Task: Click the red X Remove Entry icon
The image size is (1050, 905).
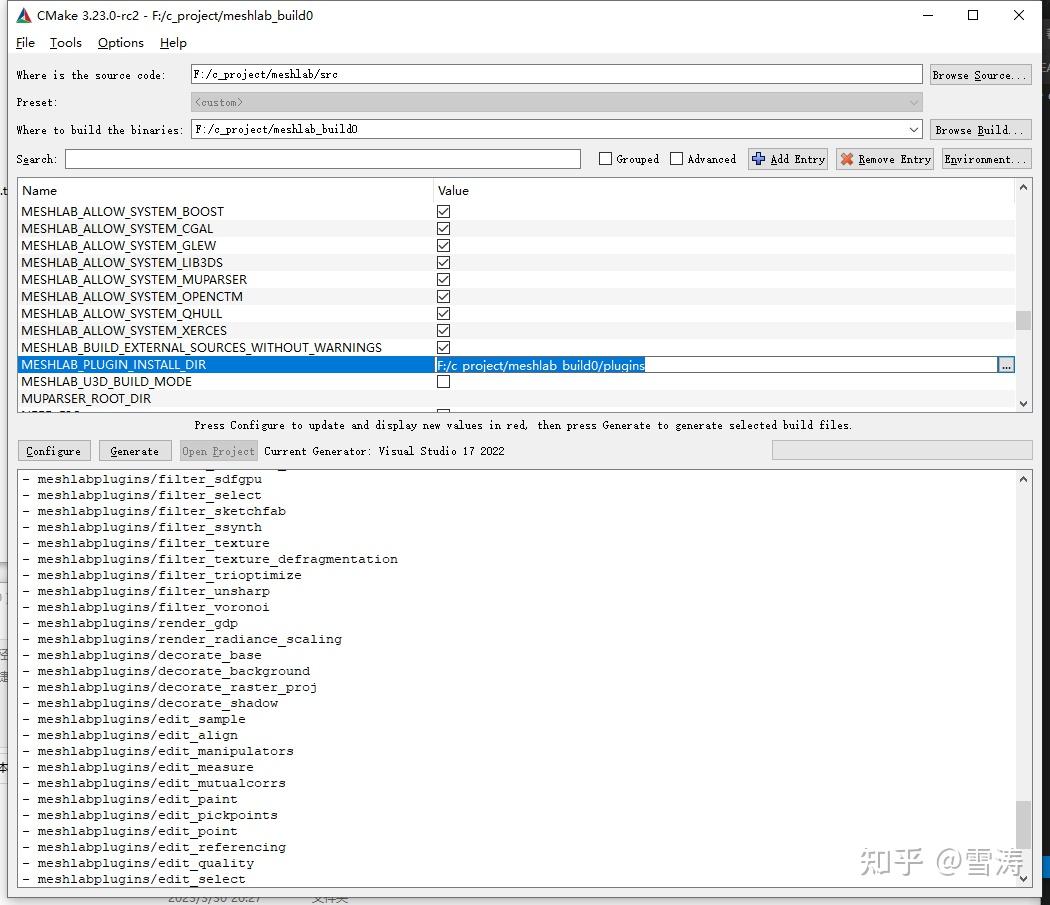Action: point(847,159)
